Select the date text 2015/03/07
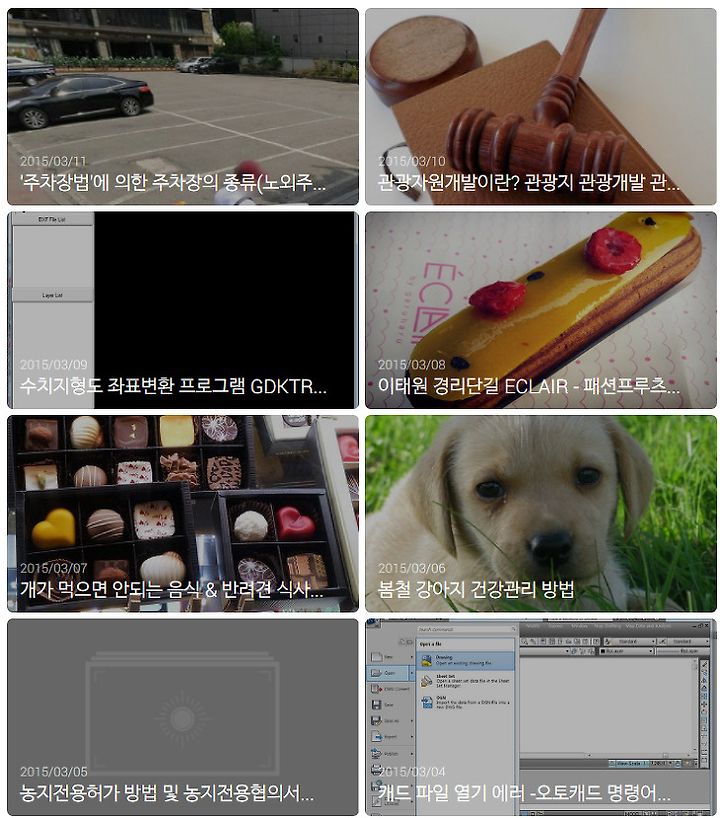 click(53, 568)
